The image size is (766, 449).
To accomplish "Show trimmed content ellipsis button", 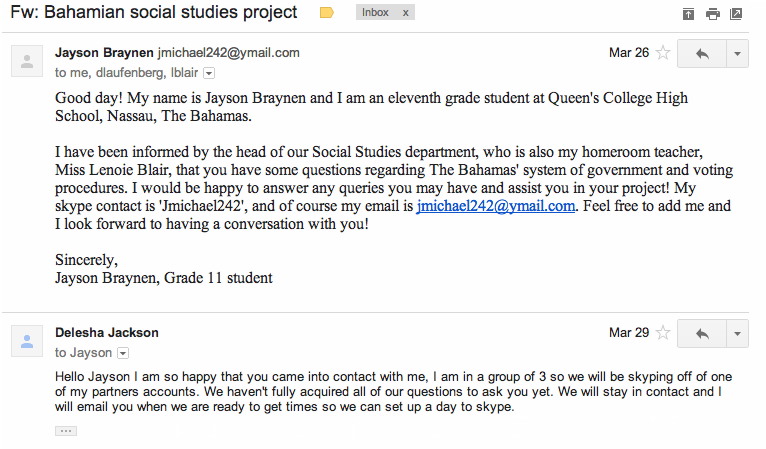I will 66,431.
